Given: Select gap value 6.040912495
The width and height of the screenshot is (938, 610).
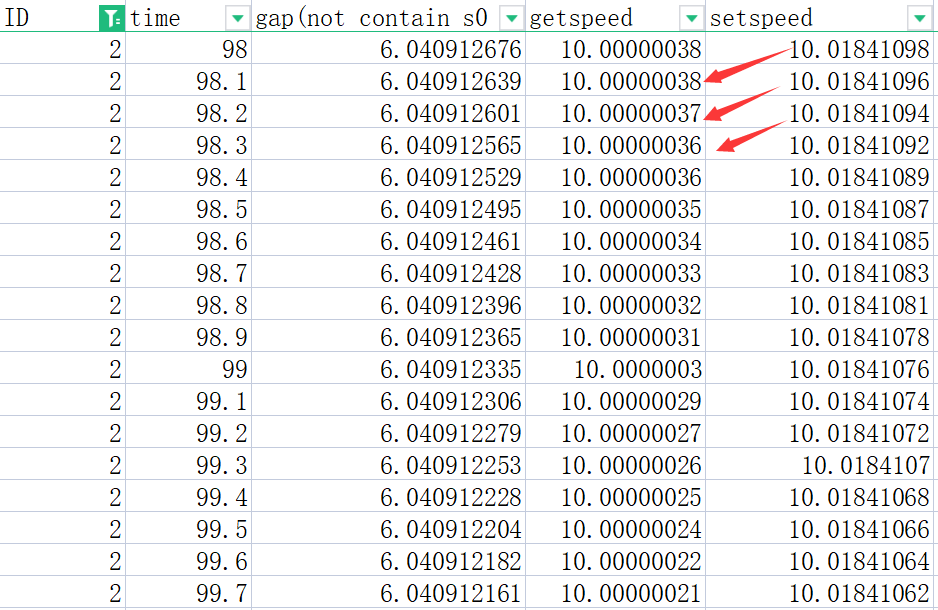Looking at the screenshot, I should click(x=388, y=209).
